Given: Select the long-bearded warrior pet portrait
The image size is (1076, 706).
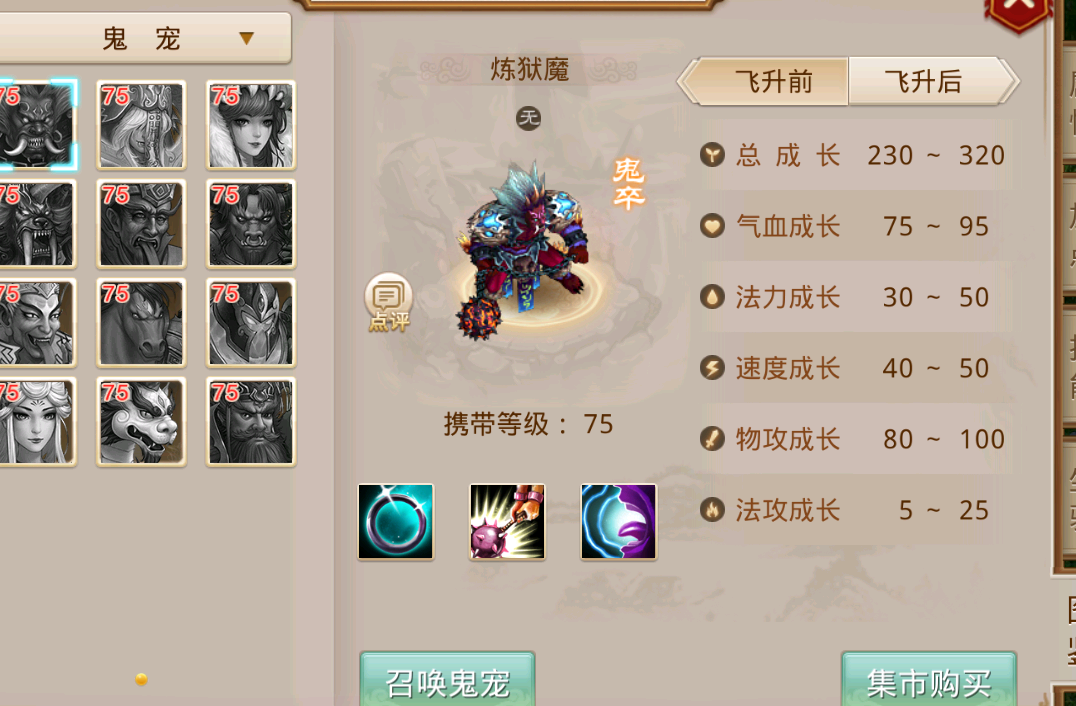Looking at the screenshot, I should [x=251, y=421].
